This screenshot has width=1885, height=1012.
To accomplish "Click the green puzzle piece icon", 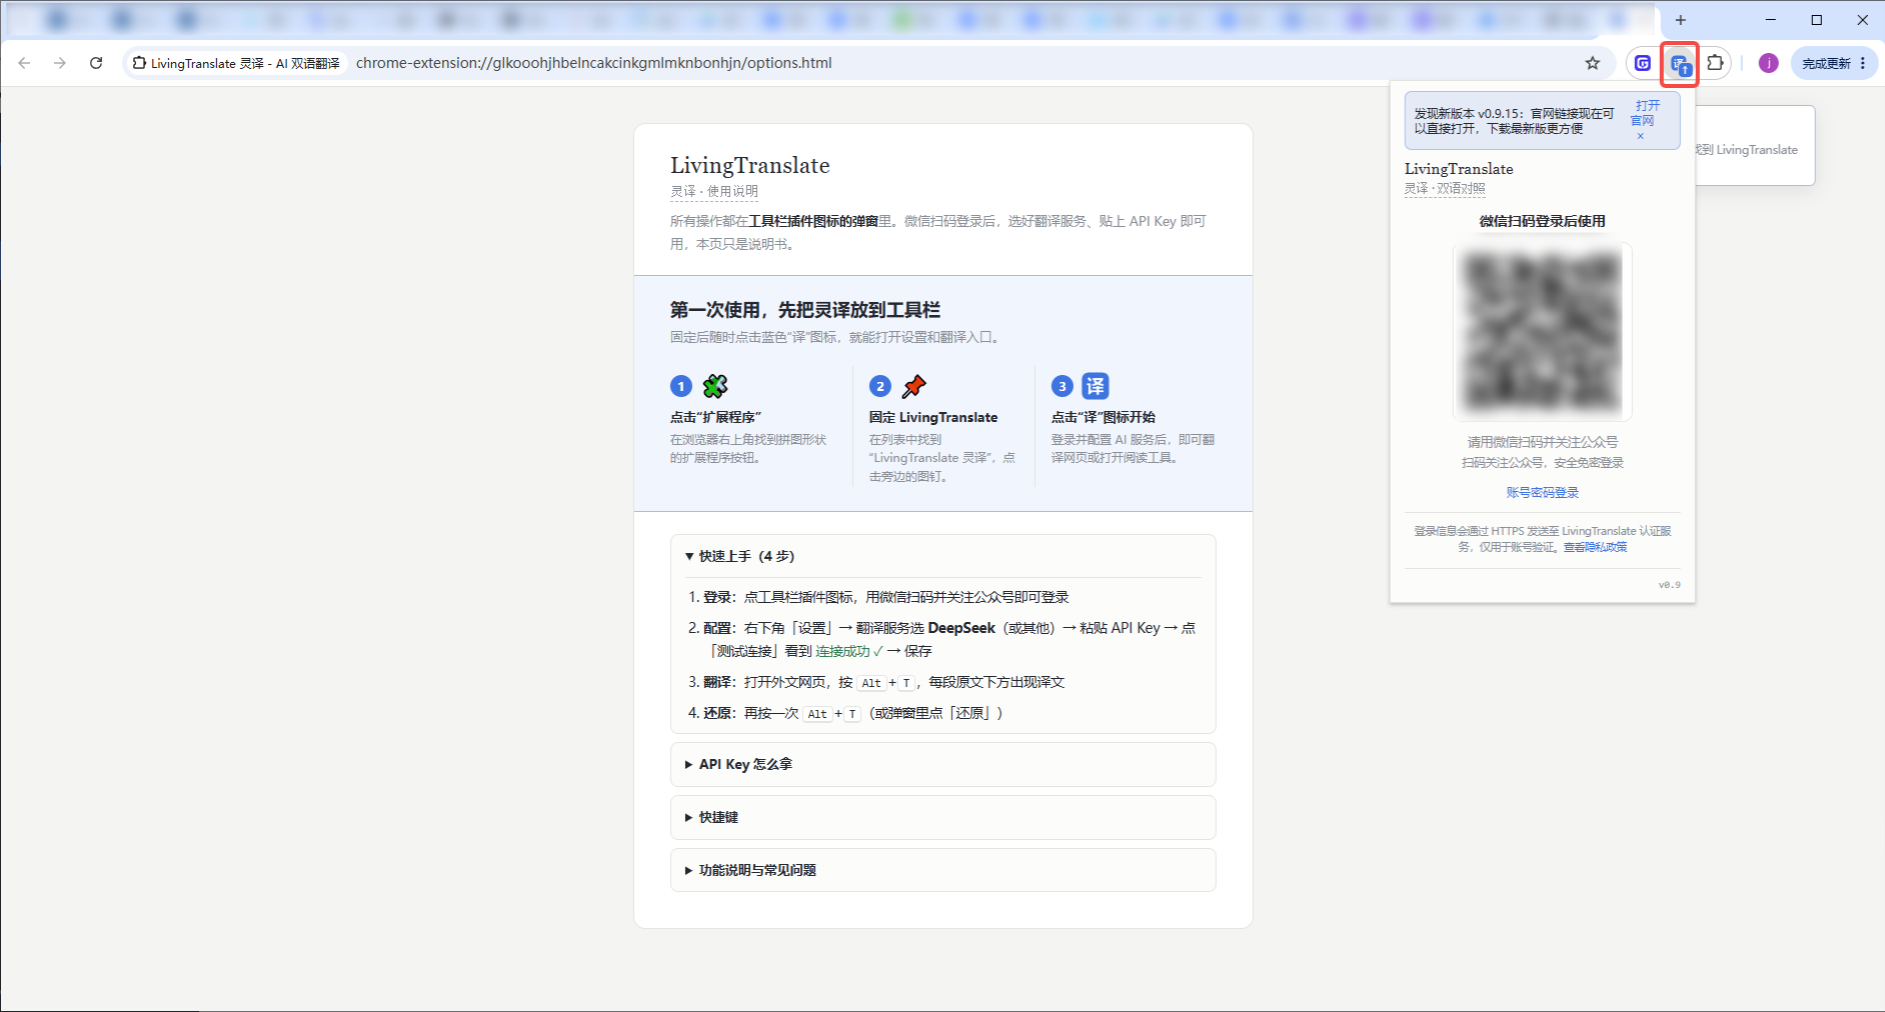I will click(x=715, y=386).
